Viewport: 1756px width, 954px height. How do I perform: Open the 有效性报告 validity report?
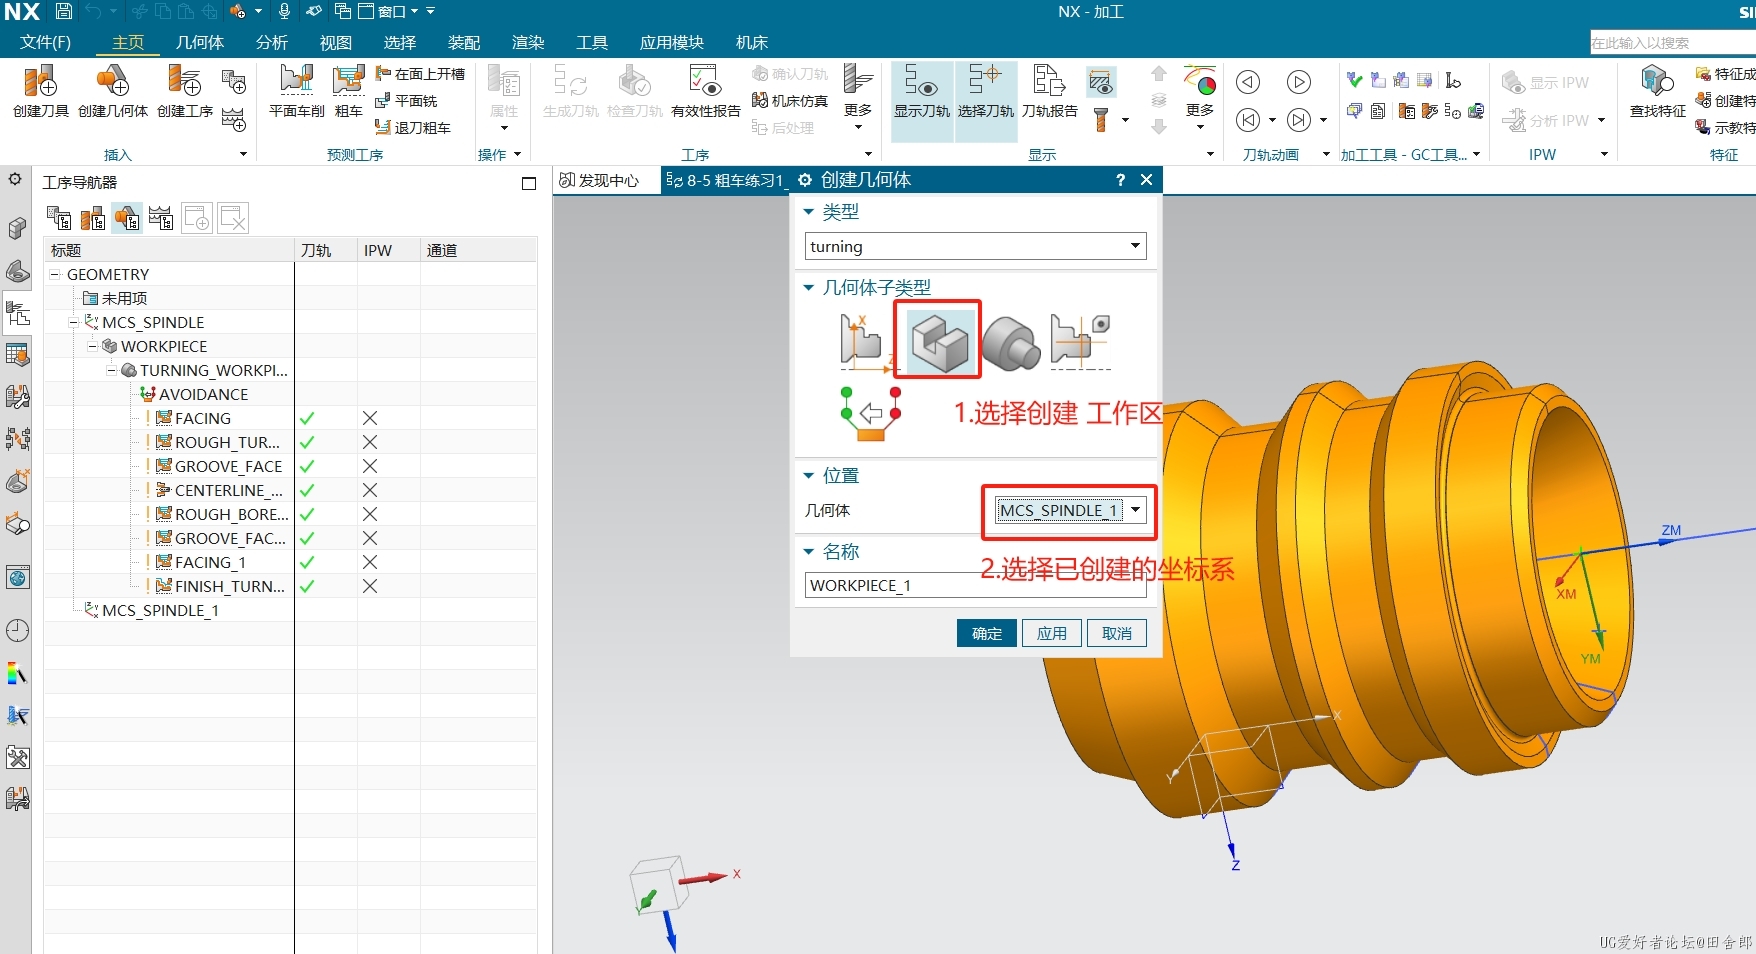(x=706, y=92)
